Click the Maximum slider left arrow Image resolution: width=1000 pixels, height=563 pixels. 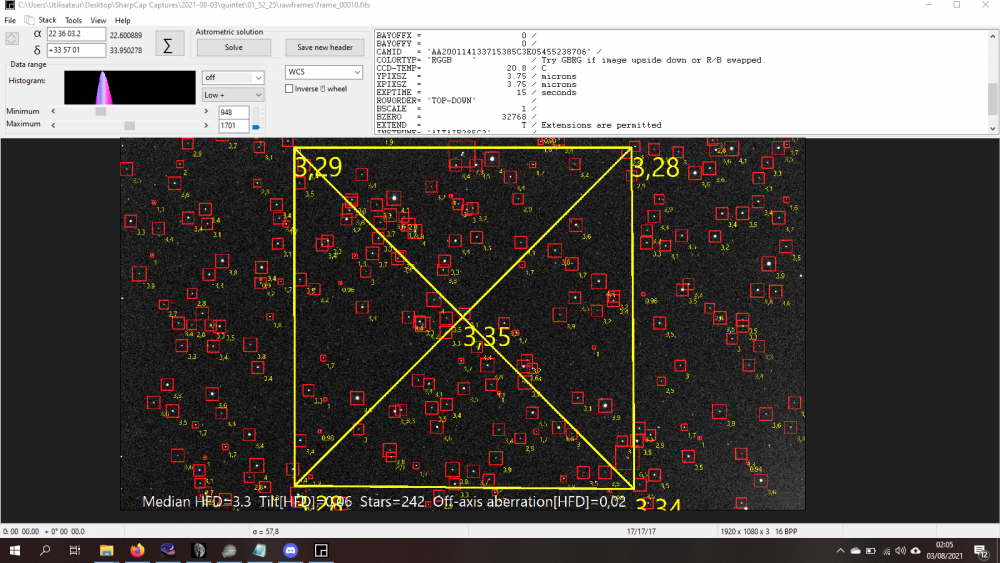tap(53, 126)
